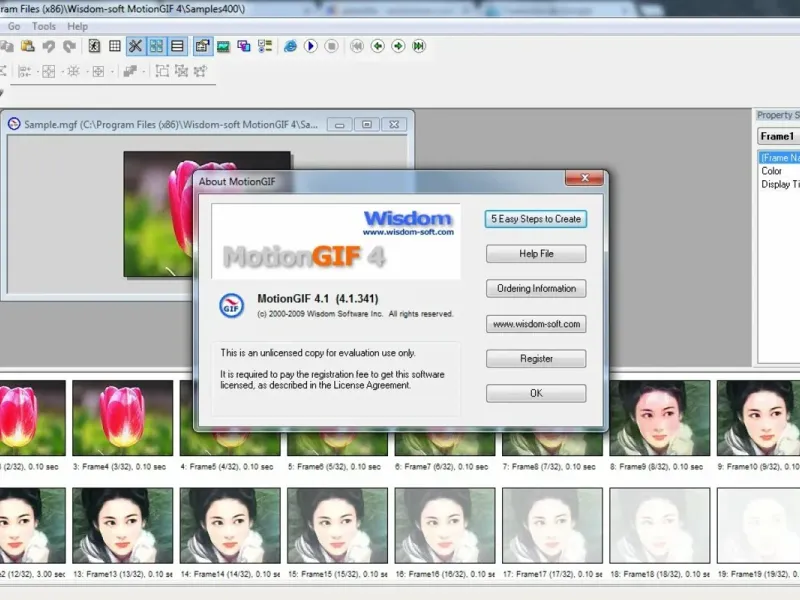
Task: Select the Frame16 (16/32) thumbnail
Action: [445, 526]
